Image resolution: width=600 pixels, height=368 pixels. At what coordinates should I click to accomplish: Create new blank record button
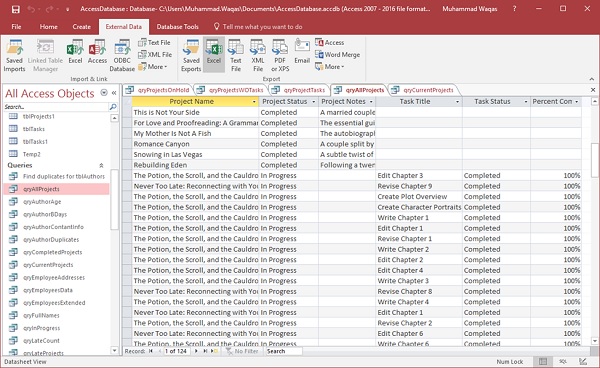(215, 351)
